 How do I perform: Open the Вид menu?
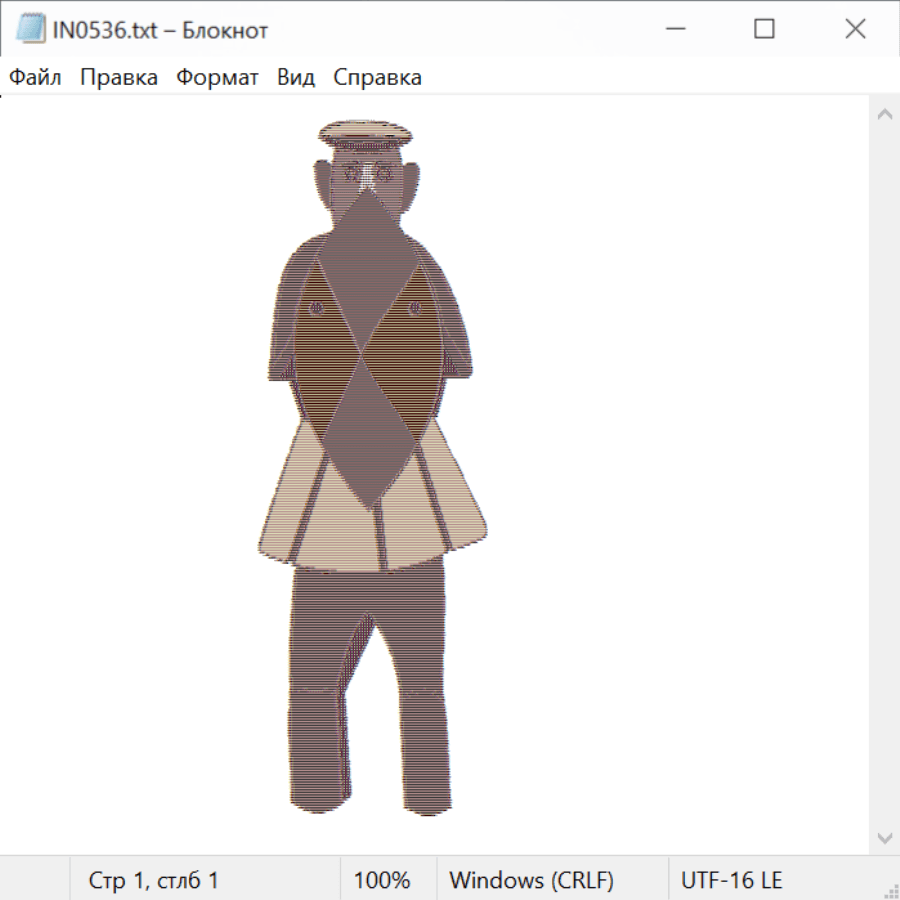pyautogui.click(x=296, y=78)
